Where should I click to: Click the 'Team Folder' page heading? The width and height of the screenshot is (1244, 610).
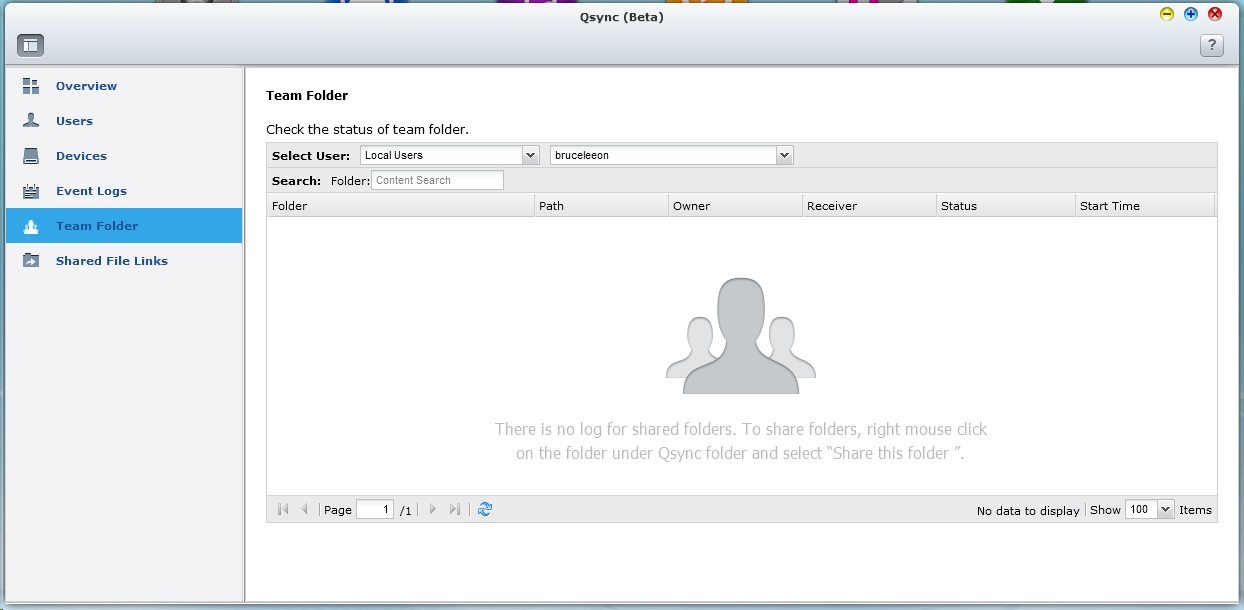click(x=307, y=96)
